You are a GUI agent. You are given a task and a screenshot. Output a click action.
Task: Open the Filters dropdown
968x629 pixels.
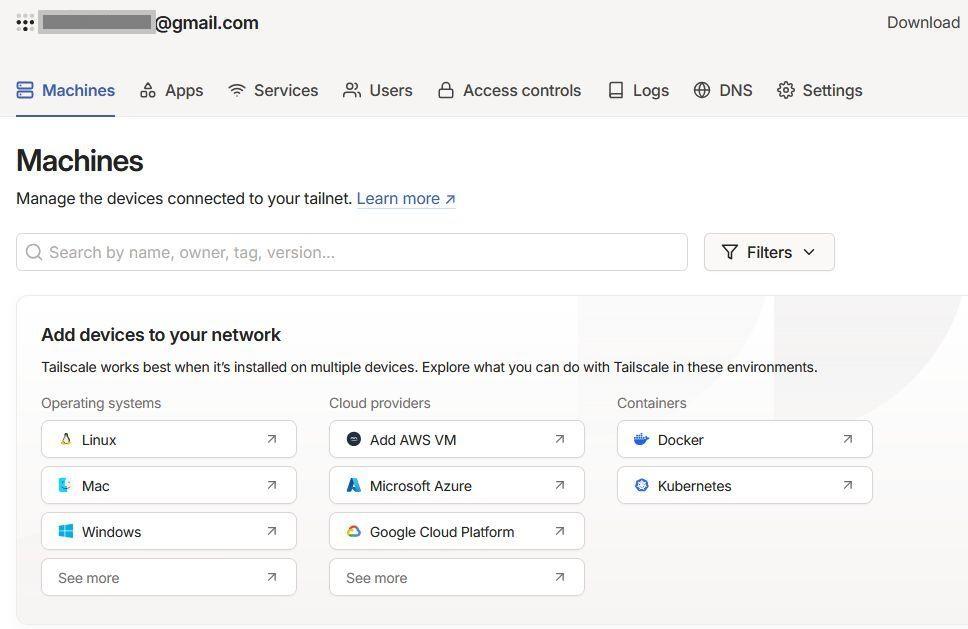pos(768,252)
